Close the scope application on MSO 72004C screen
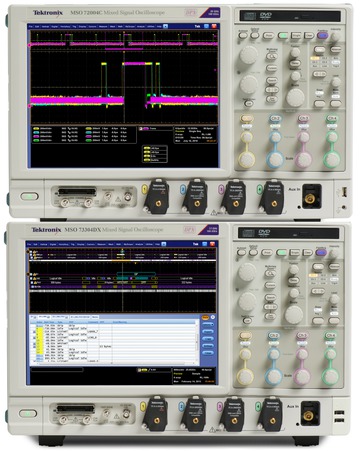This screenshot has width=360, height=451. [x=214, y=26]
